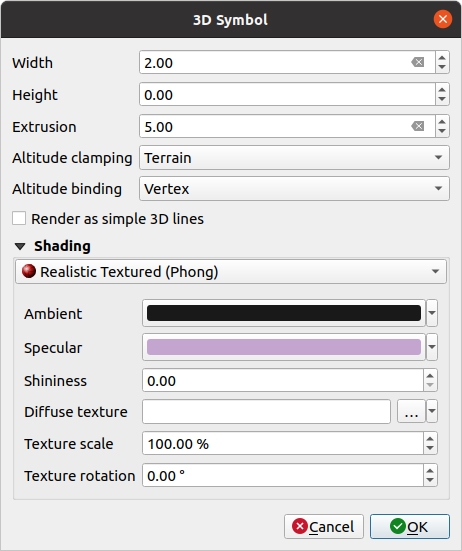
Task: Increase Width using up arrow
Action: [x=442, y=58]
